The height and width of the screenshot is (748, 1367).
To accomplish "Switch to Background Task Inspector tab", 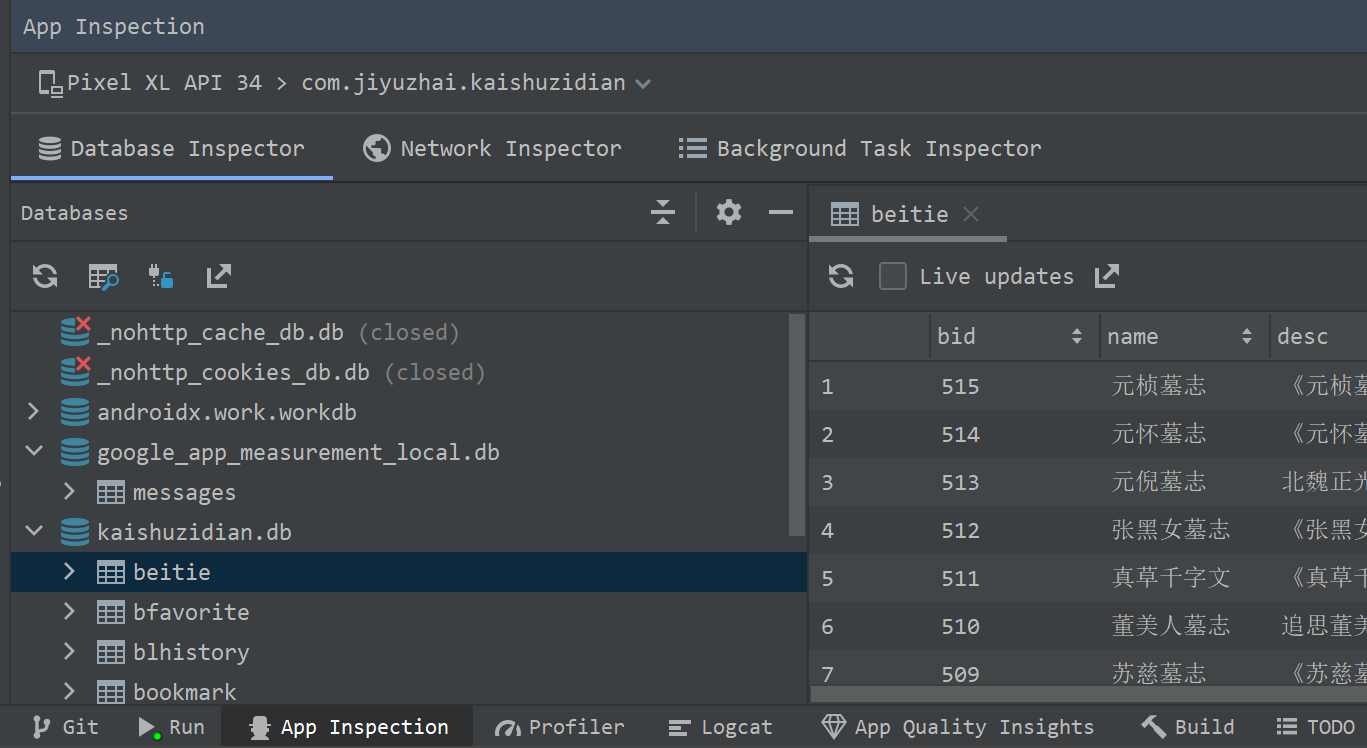I will 860,149.
